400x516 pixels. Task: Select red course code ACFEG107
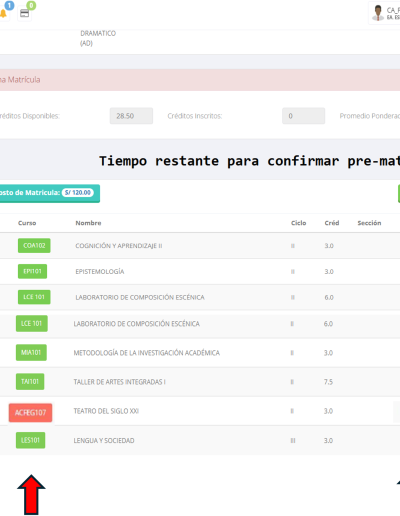30,413
